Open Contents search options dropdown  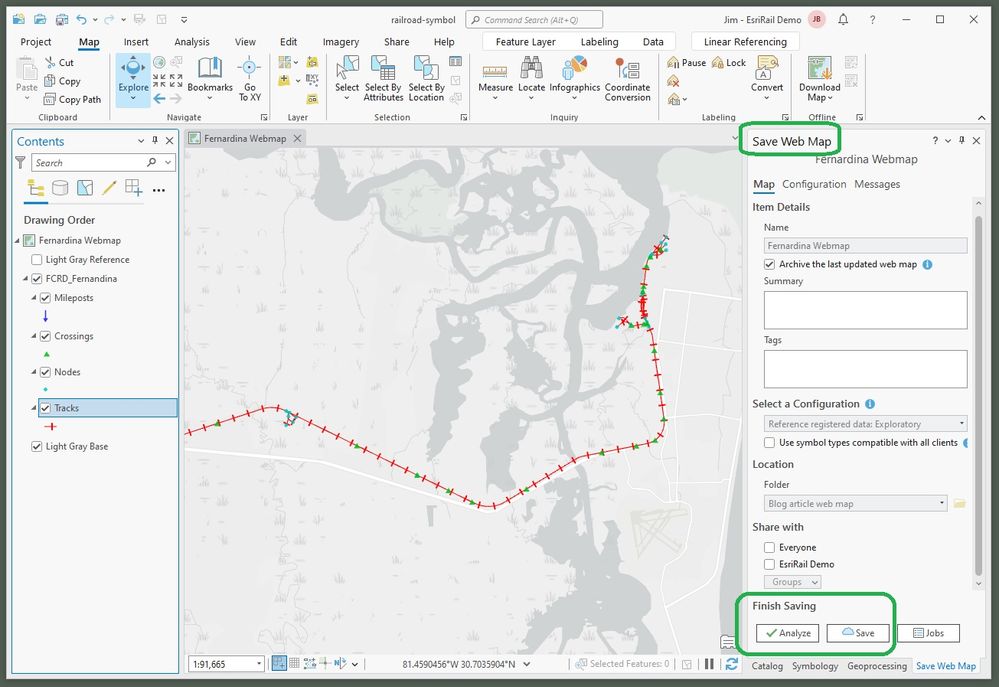168,163
